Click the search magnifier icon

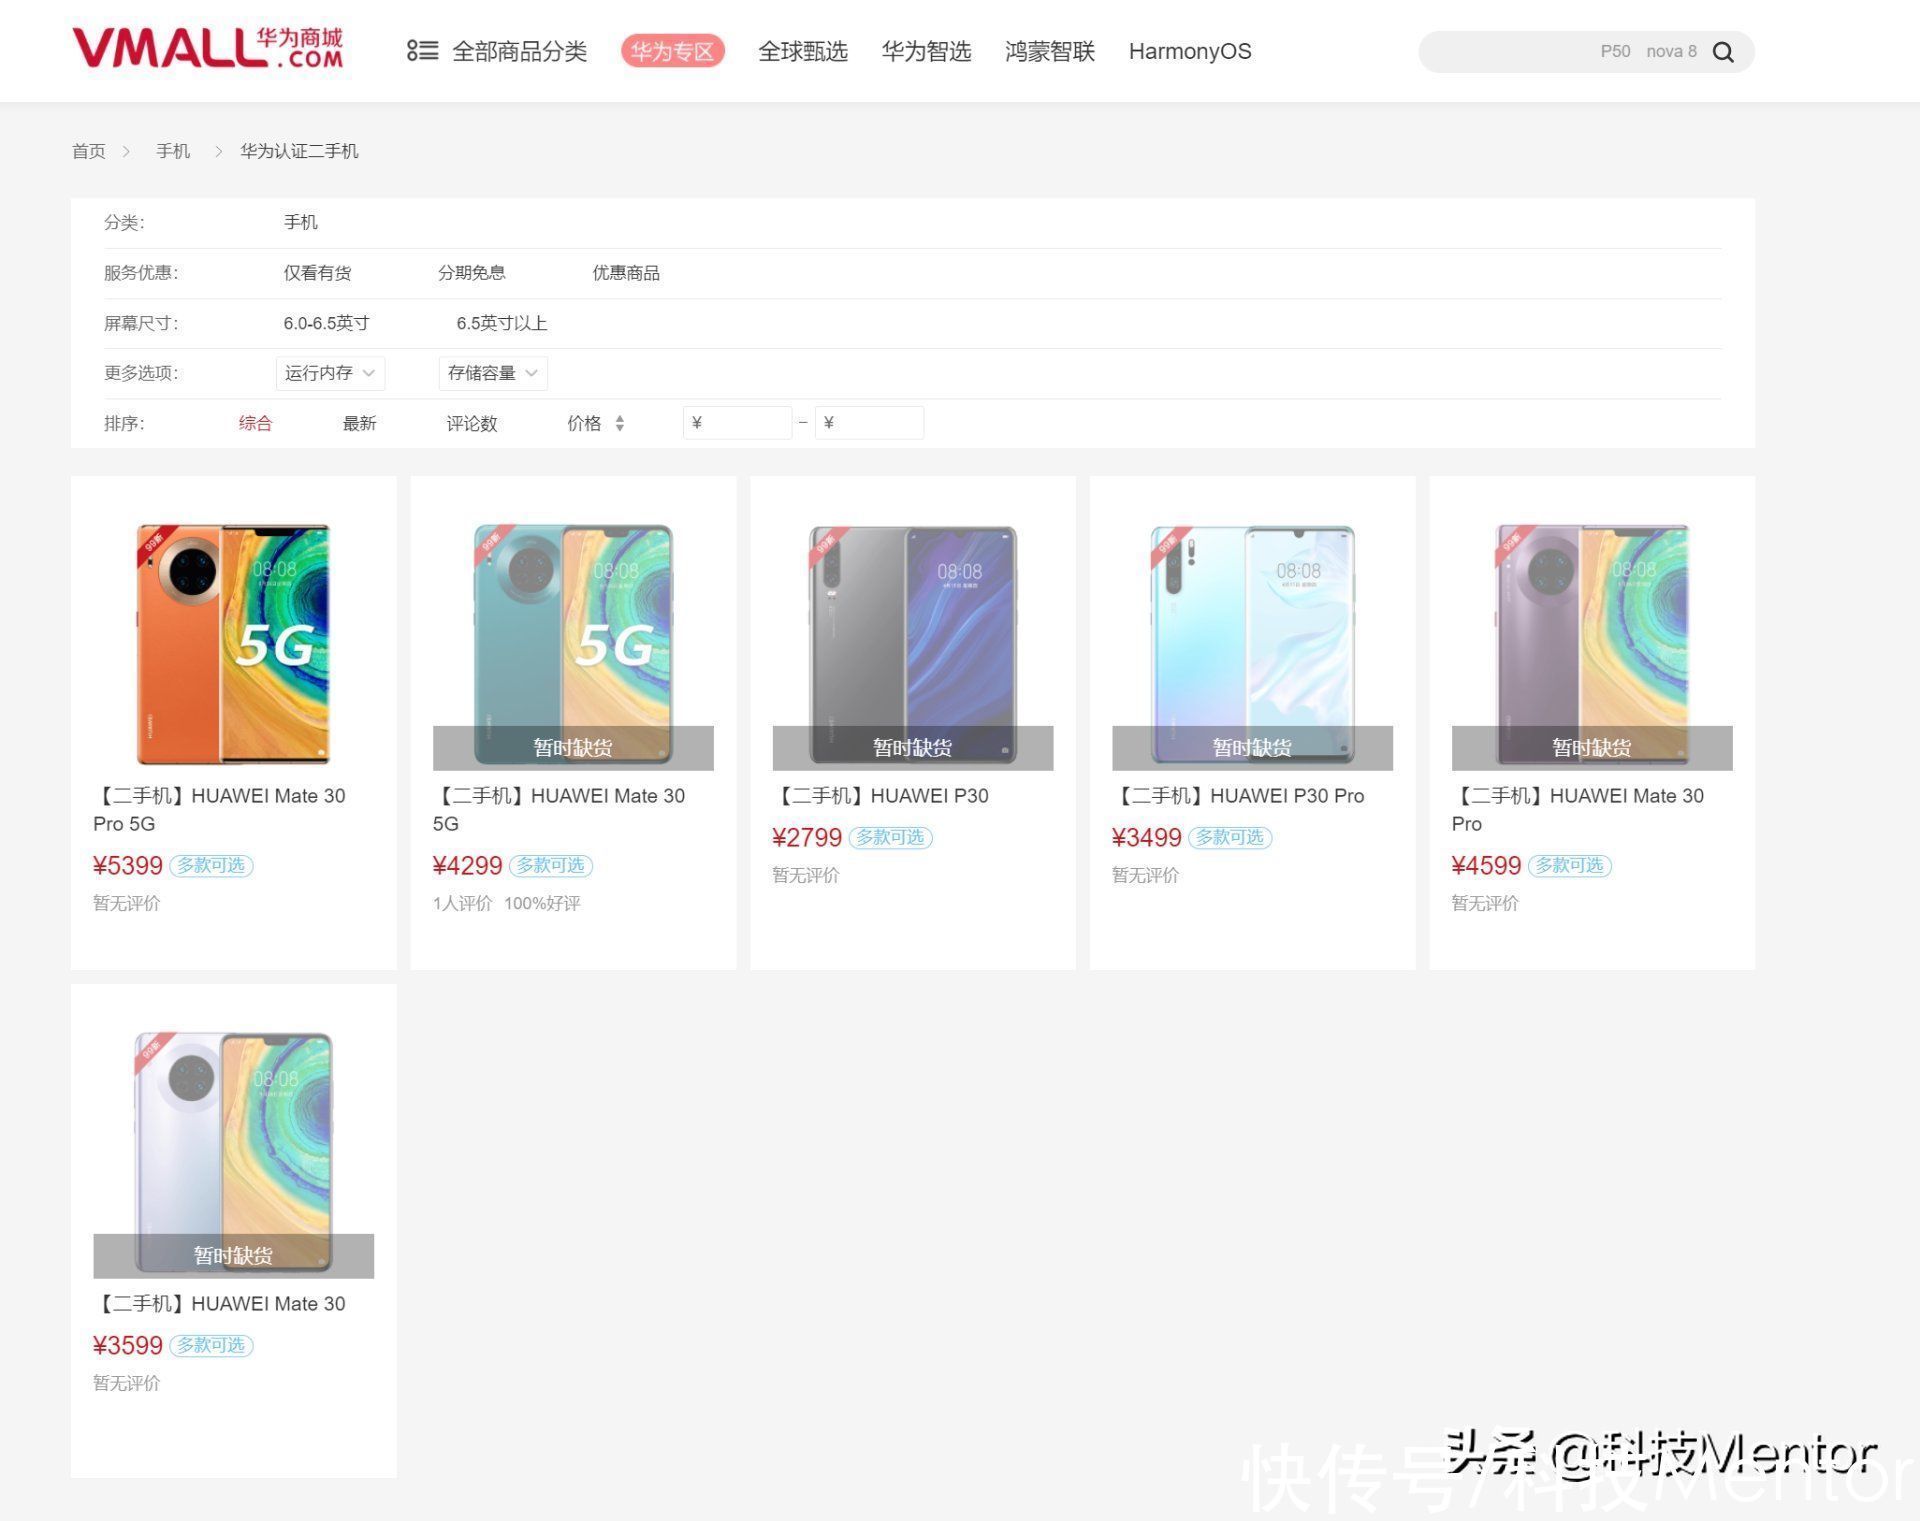click(1723, 52)
